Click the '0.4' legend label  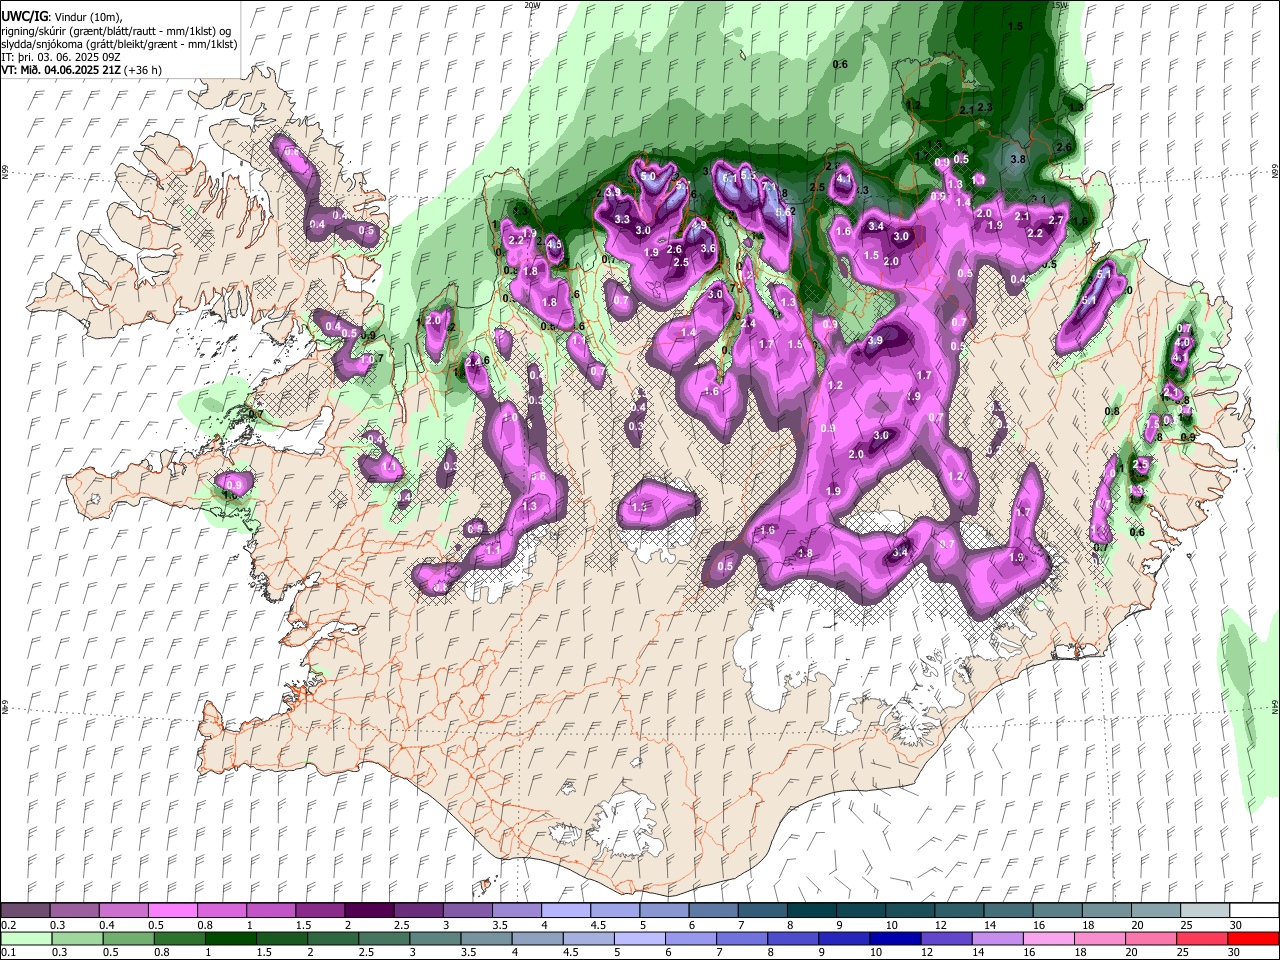pyautogui.click(x=107, y=925)
